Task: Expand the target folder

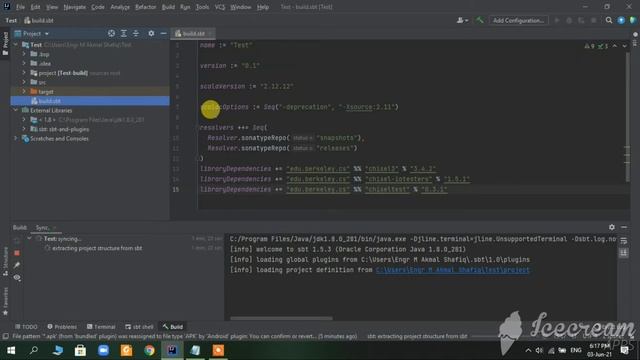Action: tap(24, 91)
